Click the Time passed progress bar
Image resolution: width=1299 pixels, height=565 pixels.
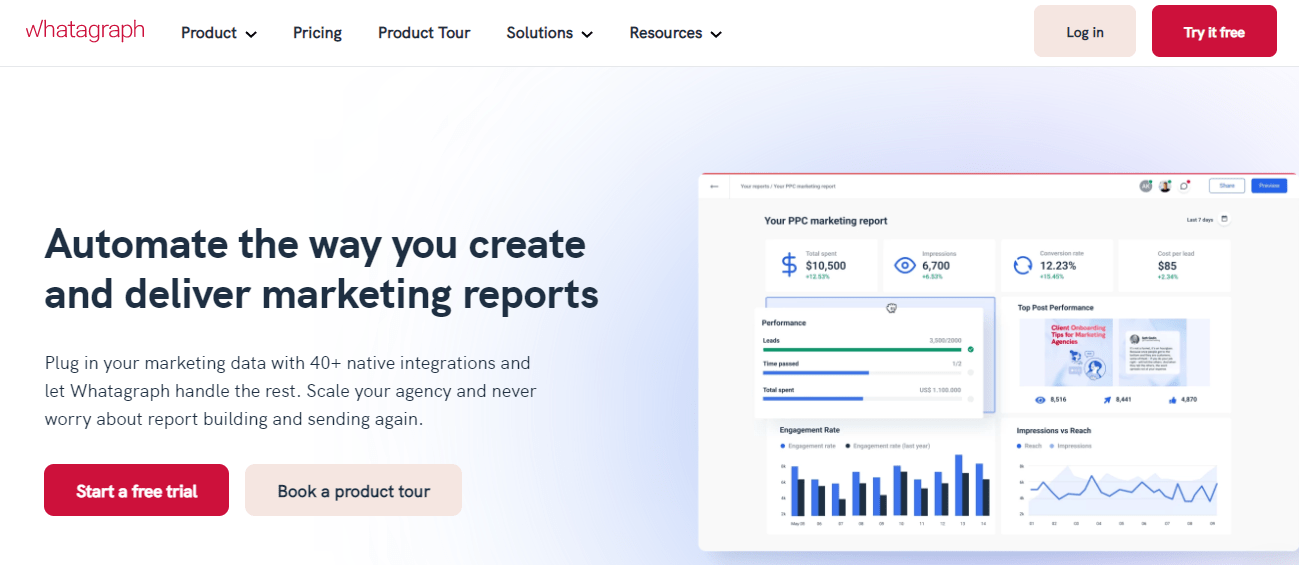[862, 373]
